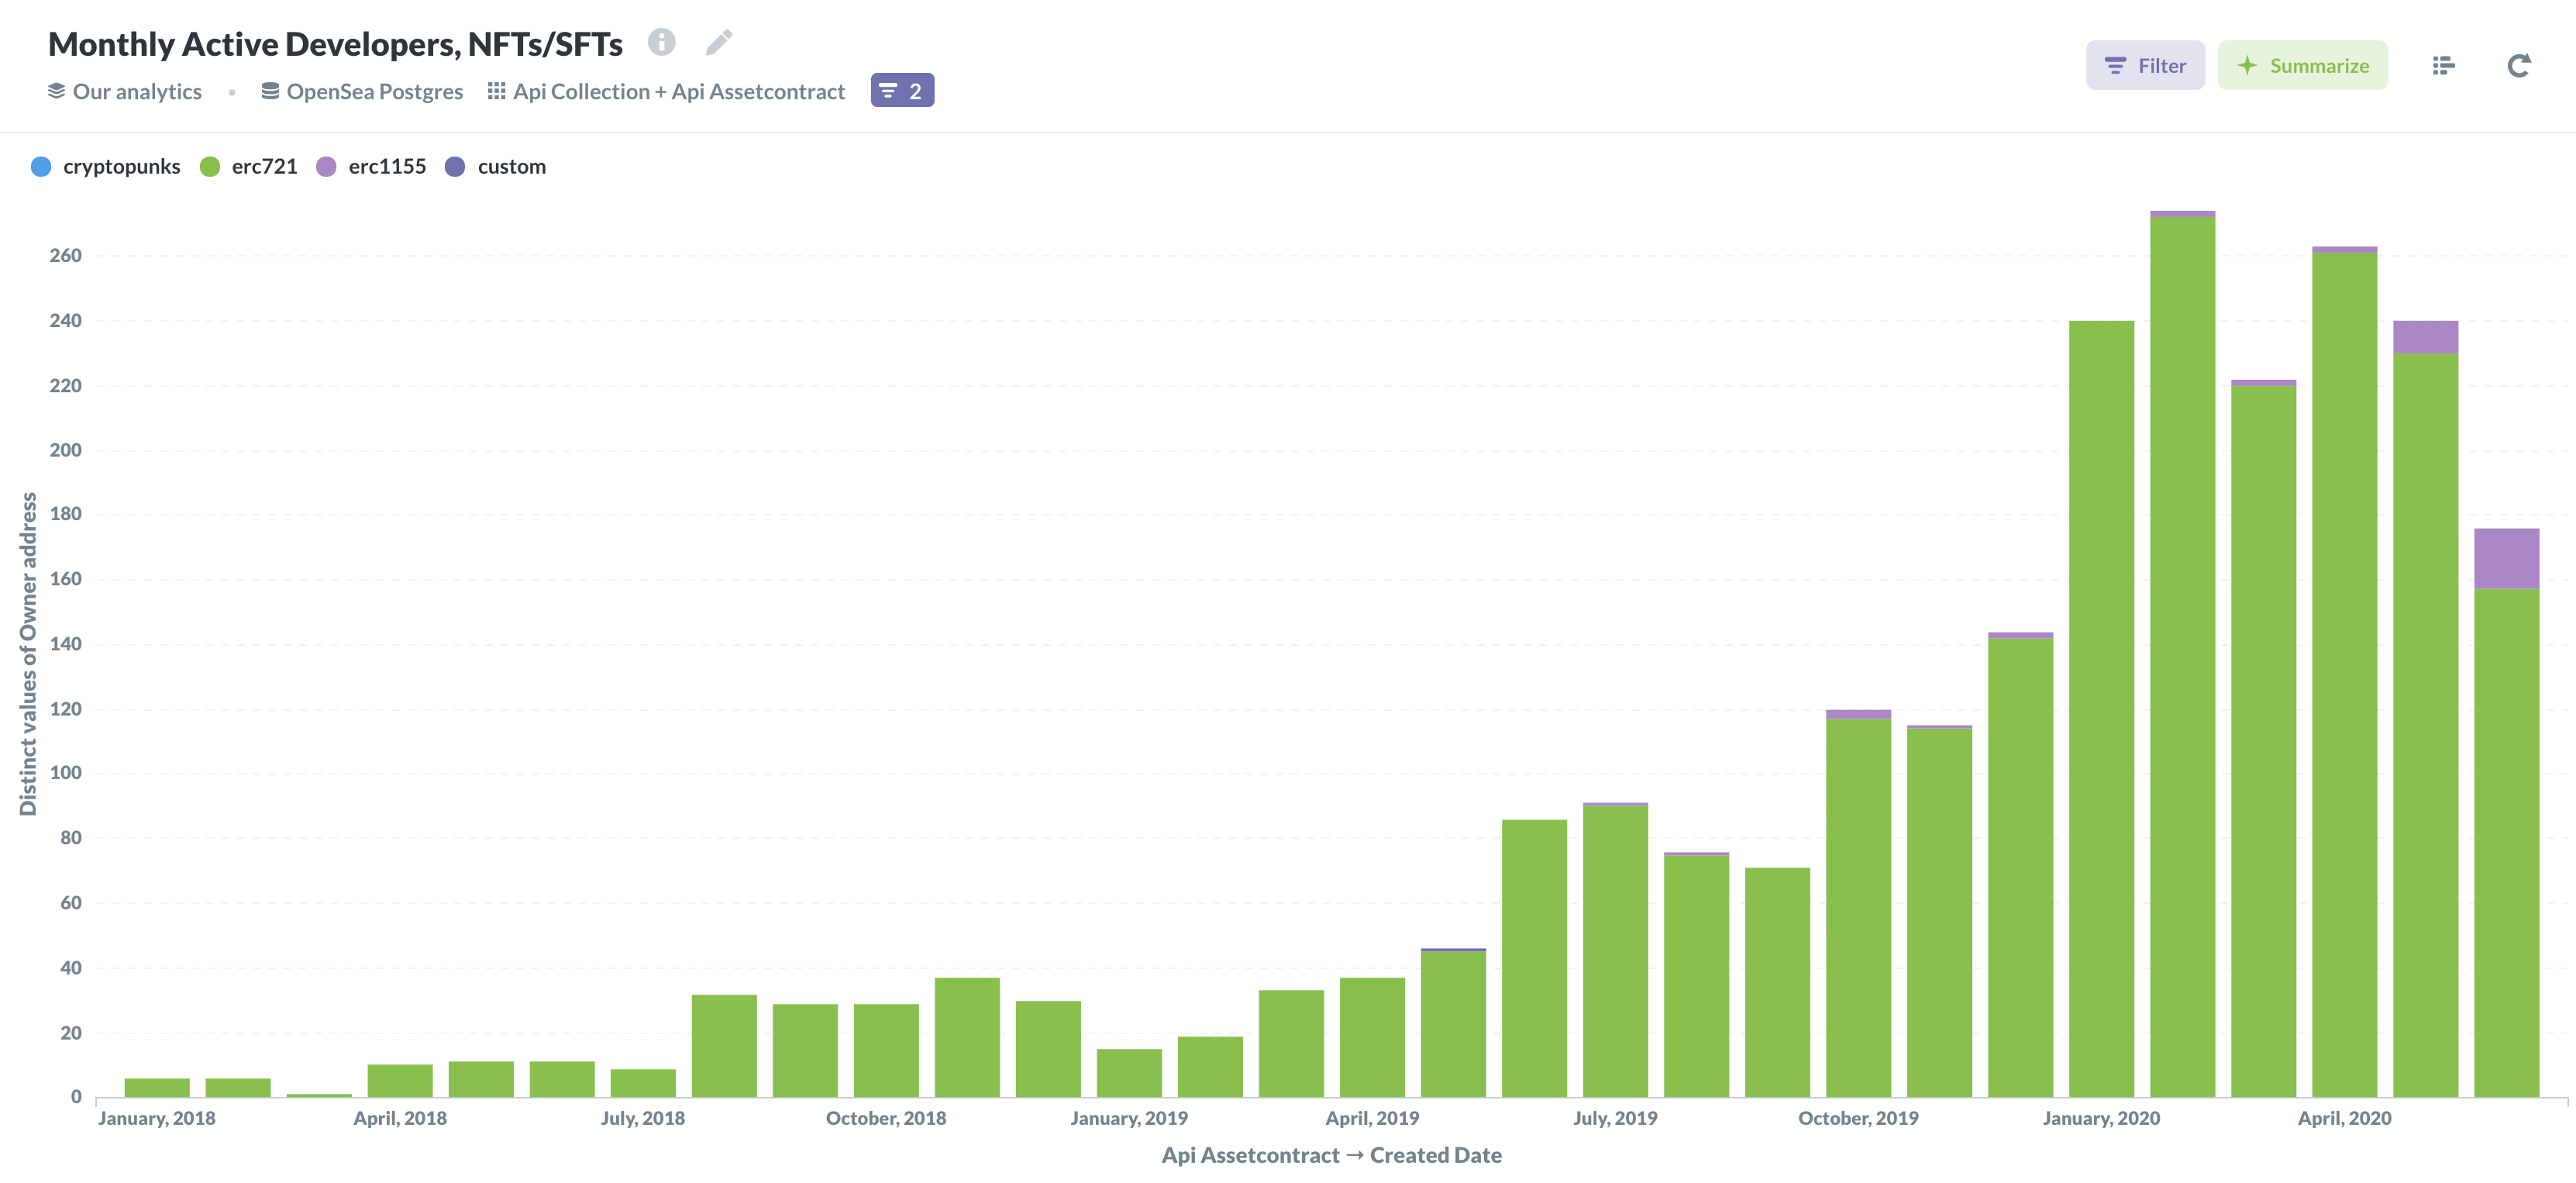Click the info icon beside the title
This screenshot has height=1183, width=2576.
661,42
